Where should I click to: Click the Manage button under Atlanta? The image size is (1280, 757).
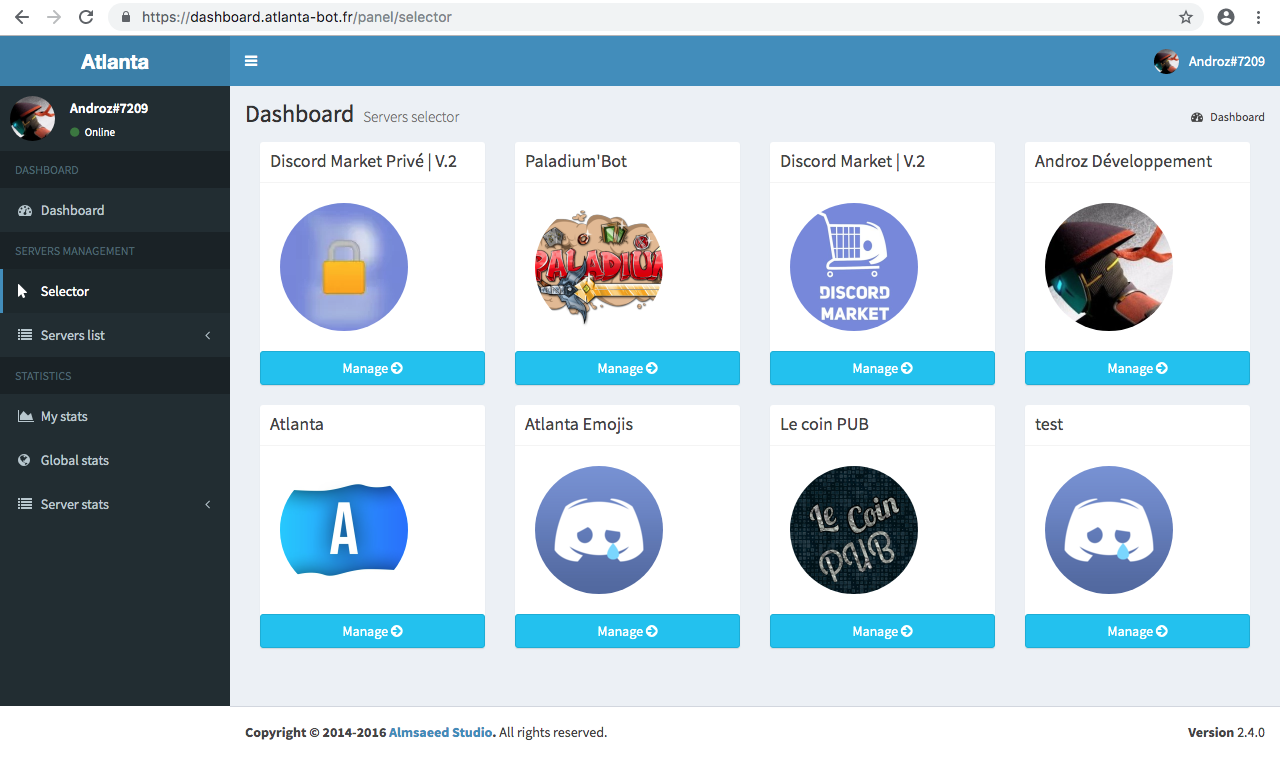point(372,631)
